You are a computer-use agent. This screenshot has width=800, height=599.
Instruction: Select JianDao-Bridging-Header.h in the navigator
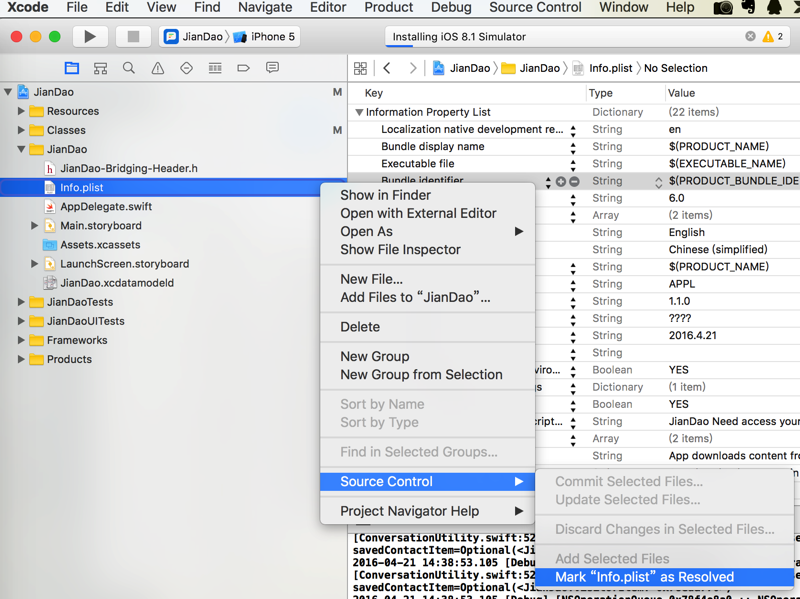(129, 168)
